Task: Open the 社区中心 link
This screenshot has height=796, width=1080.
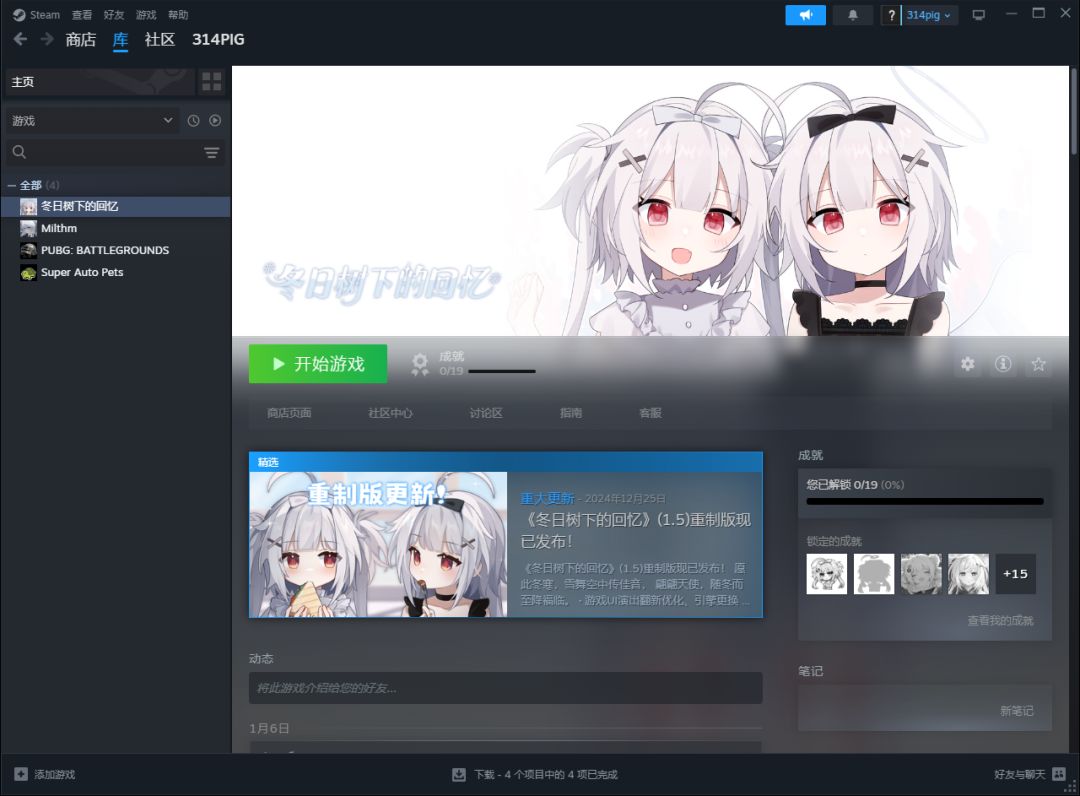Action: (x=391, y=412)
